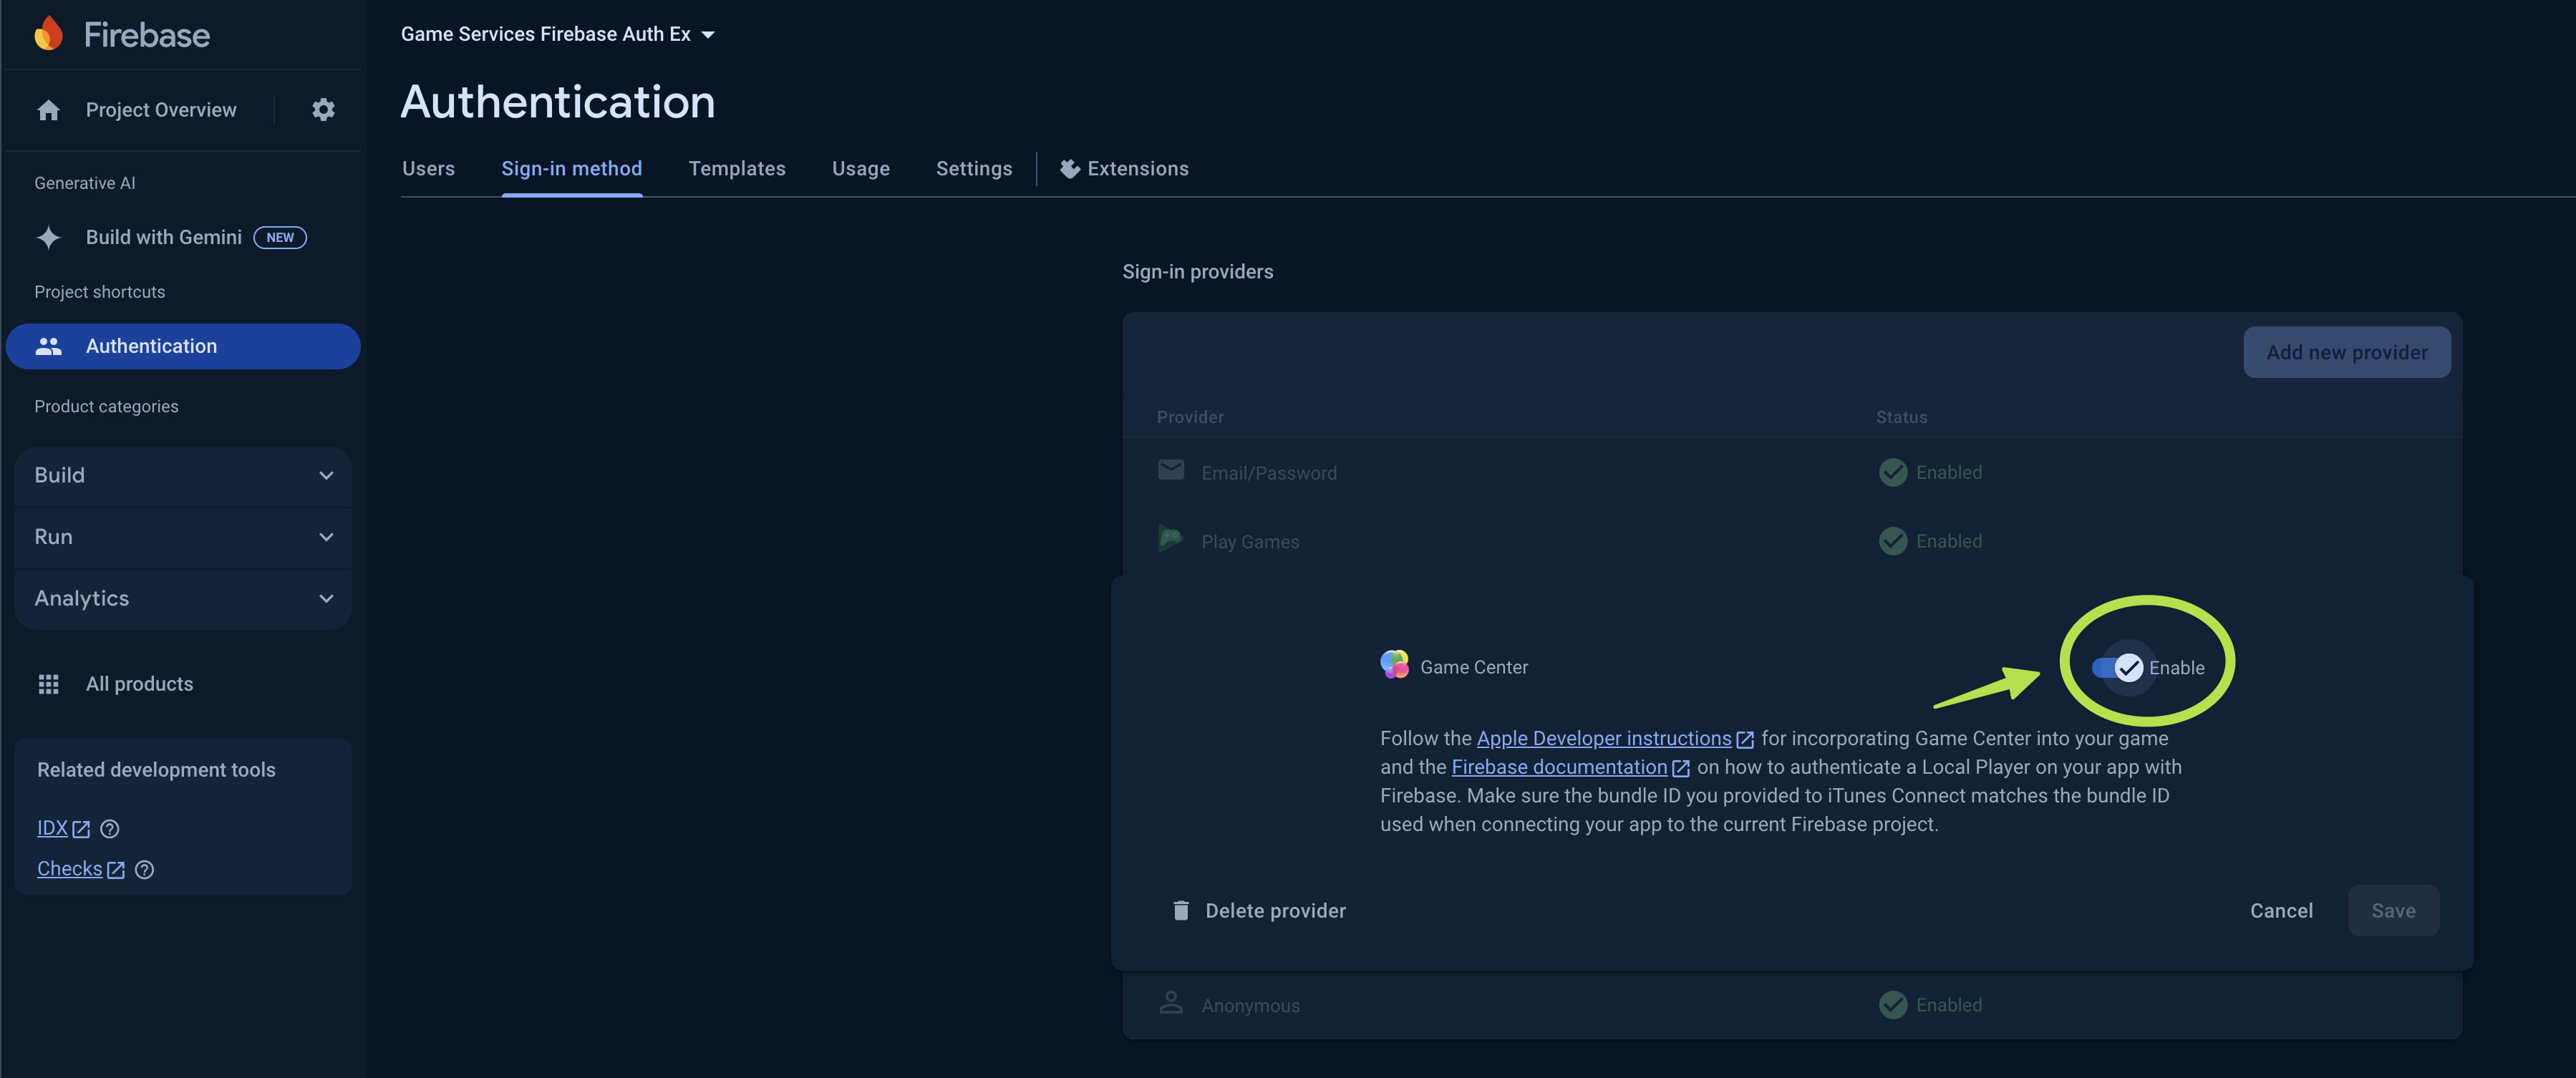Screen dimensions: 2576x1078
Task: Click the Cancel button
Action: point(2281,910)
